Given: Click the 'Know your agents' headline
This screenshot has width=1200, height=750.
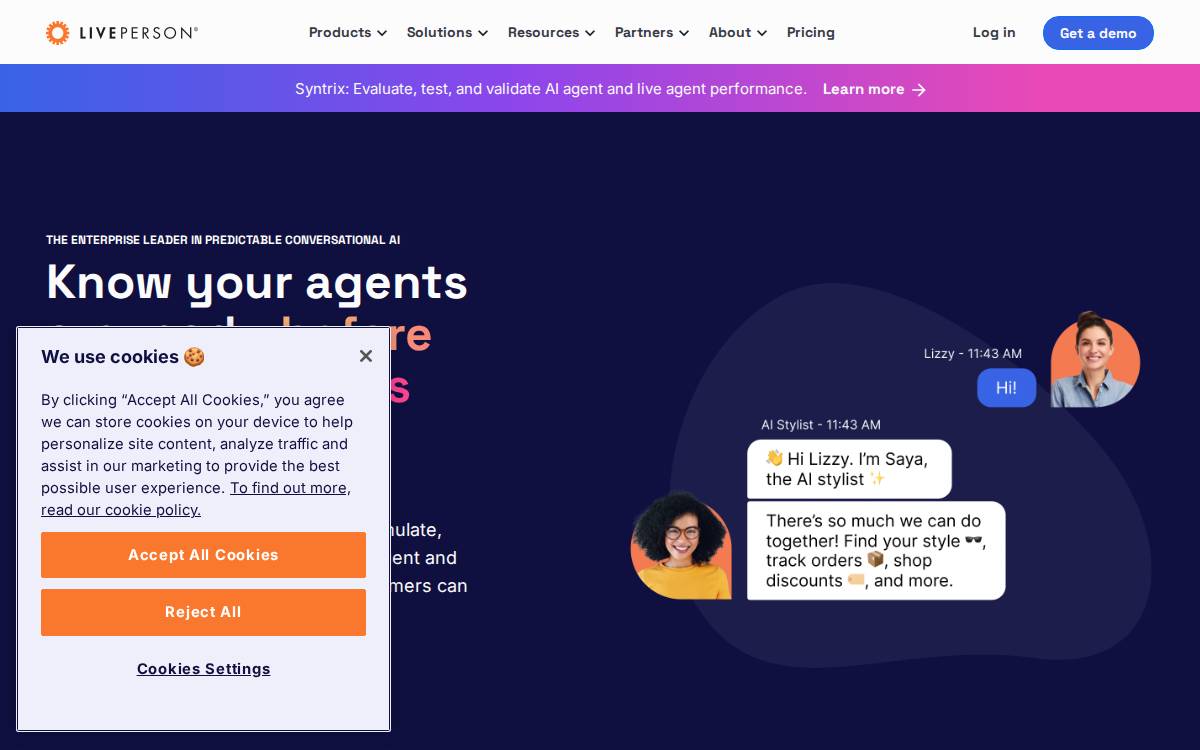Looking at the screenshot, I should point(257,282).
